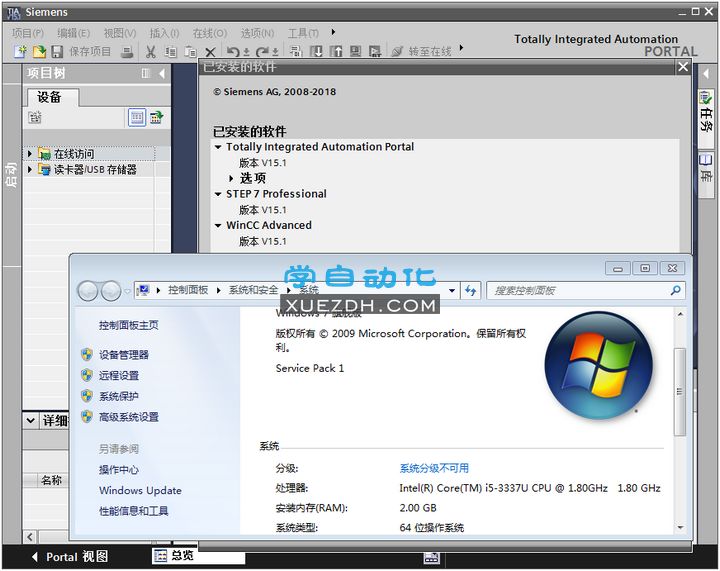Click the Start runtime on PC icon
This screenshot has width=720, height=571.
(375, 51)
